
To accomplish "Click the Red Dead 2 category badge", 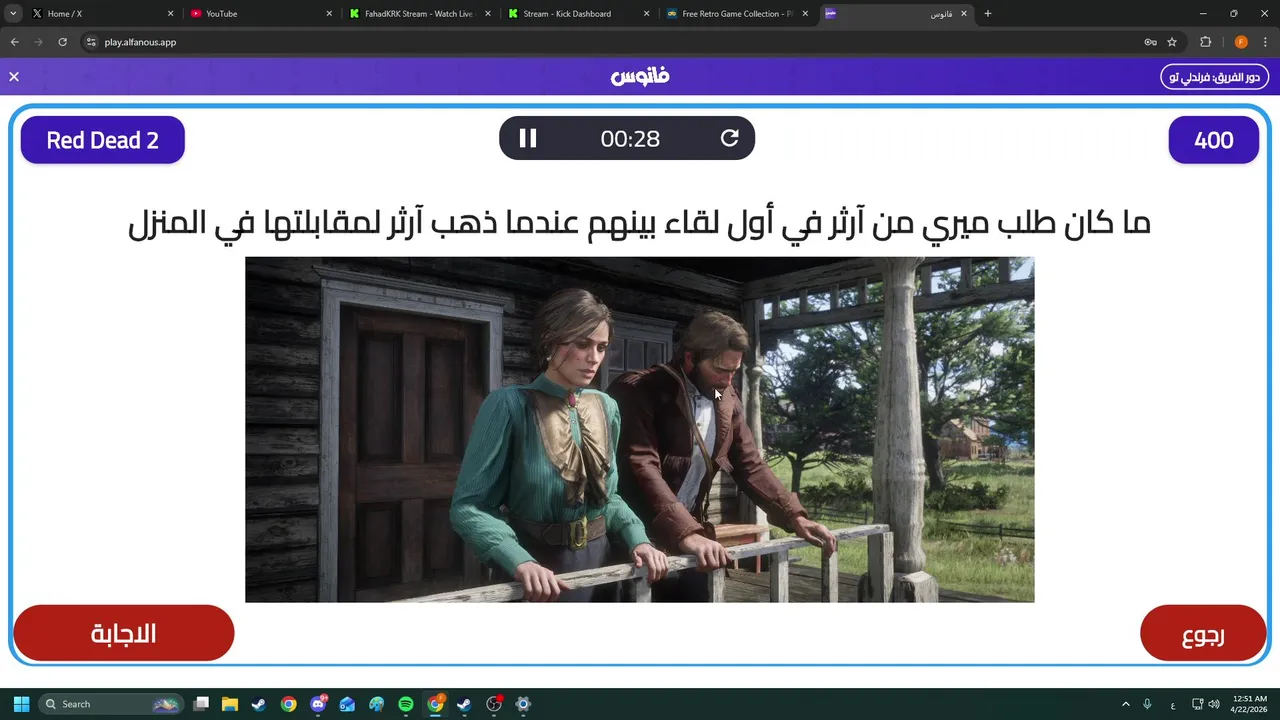I will [x=103, y=140].
